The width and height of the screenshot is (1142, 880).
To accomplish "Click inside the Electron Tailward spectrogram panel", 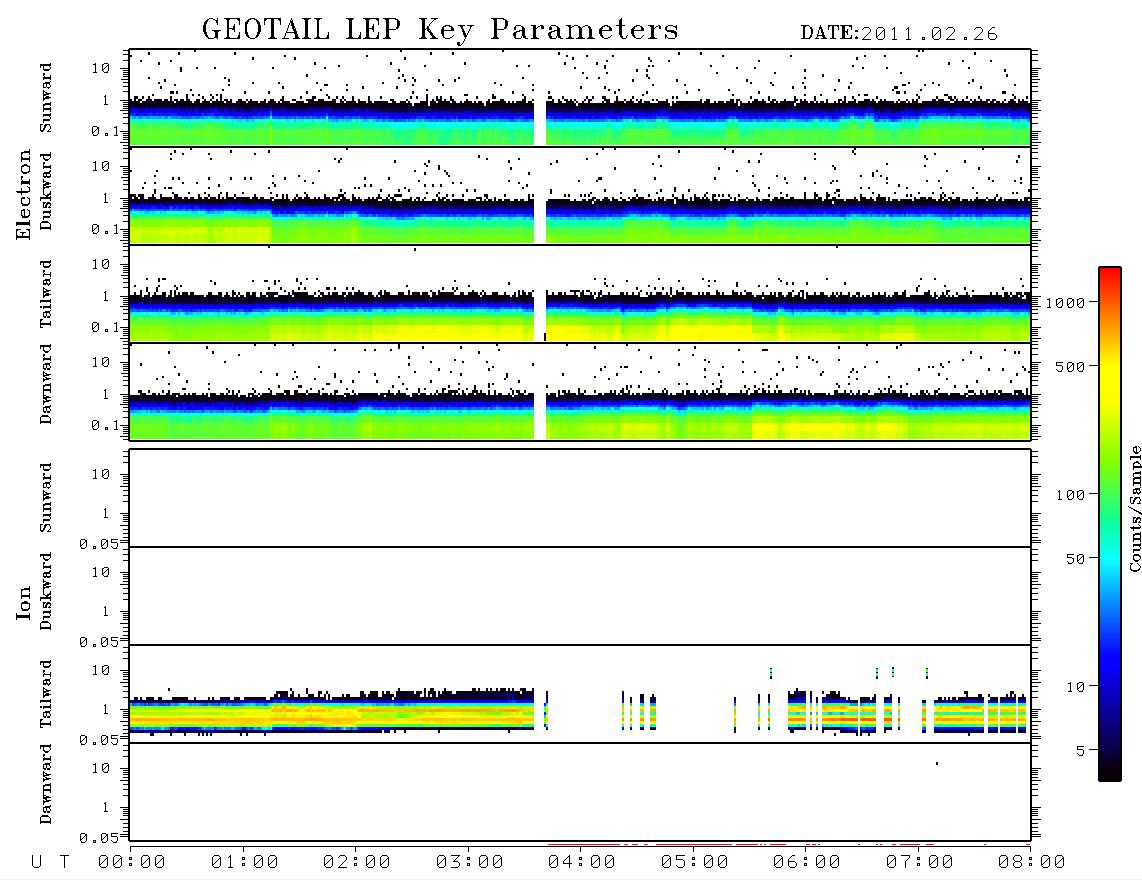I will pos(580,294).
